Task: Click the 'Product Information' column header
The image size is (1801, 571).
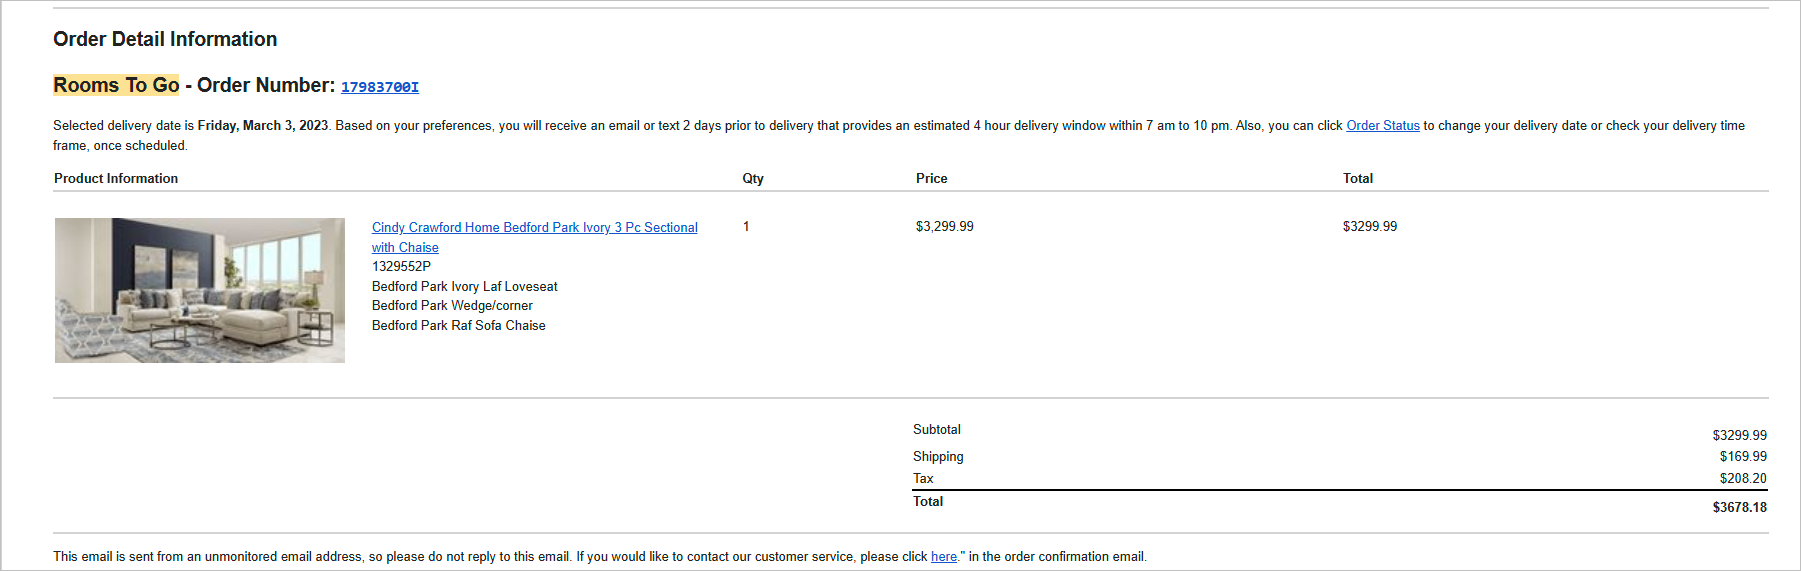Action: [116, 178]
